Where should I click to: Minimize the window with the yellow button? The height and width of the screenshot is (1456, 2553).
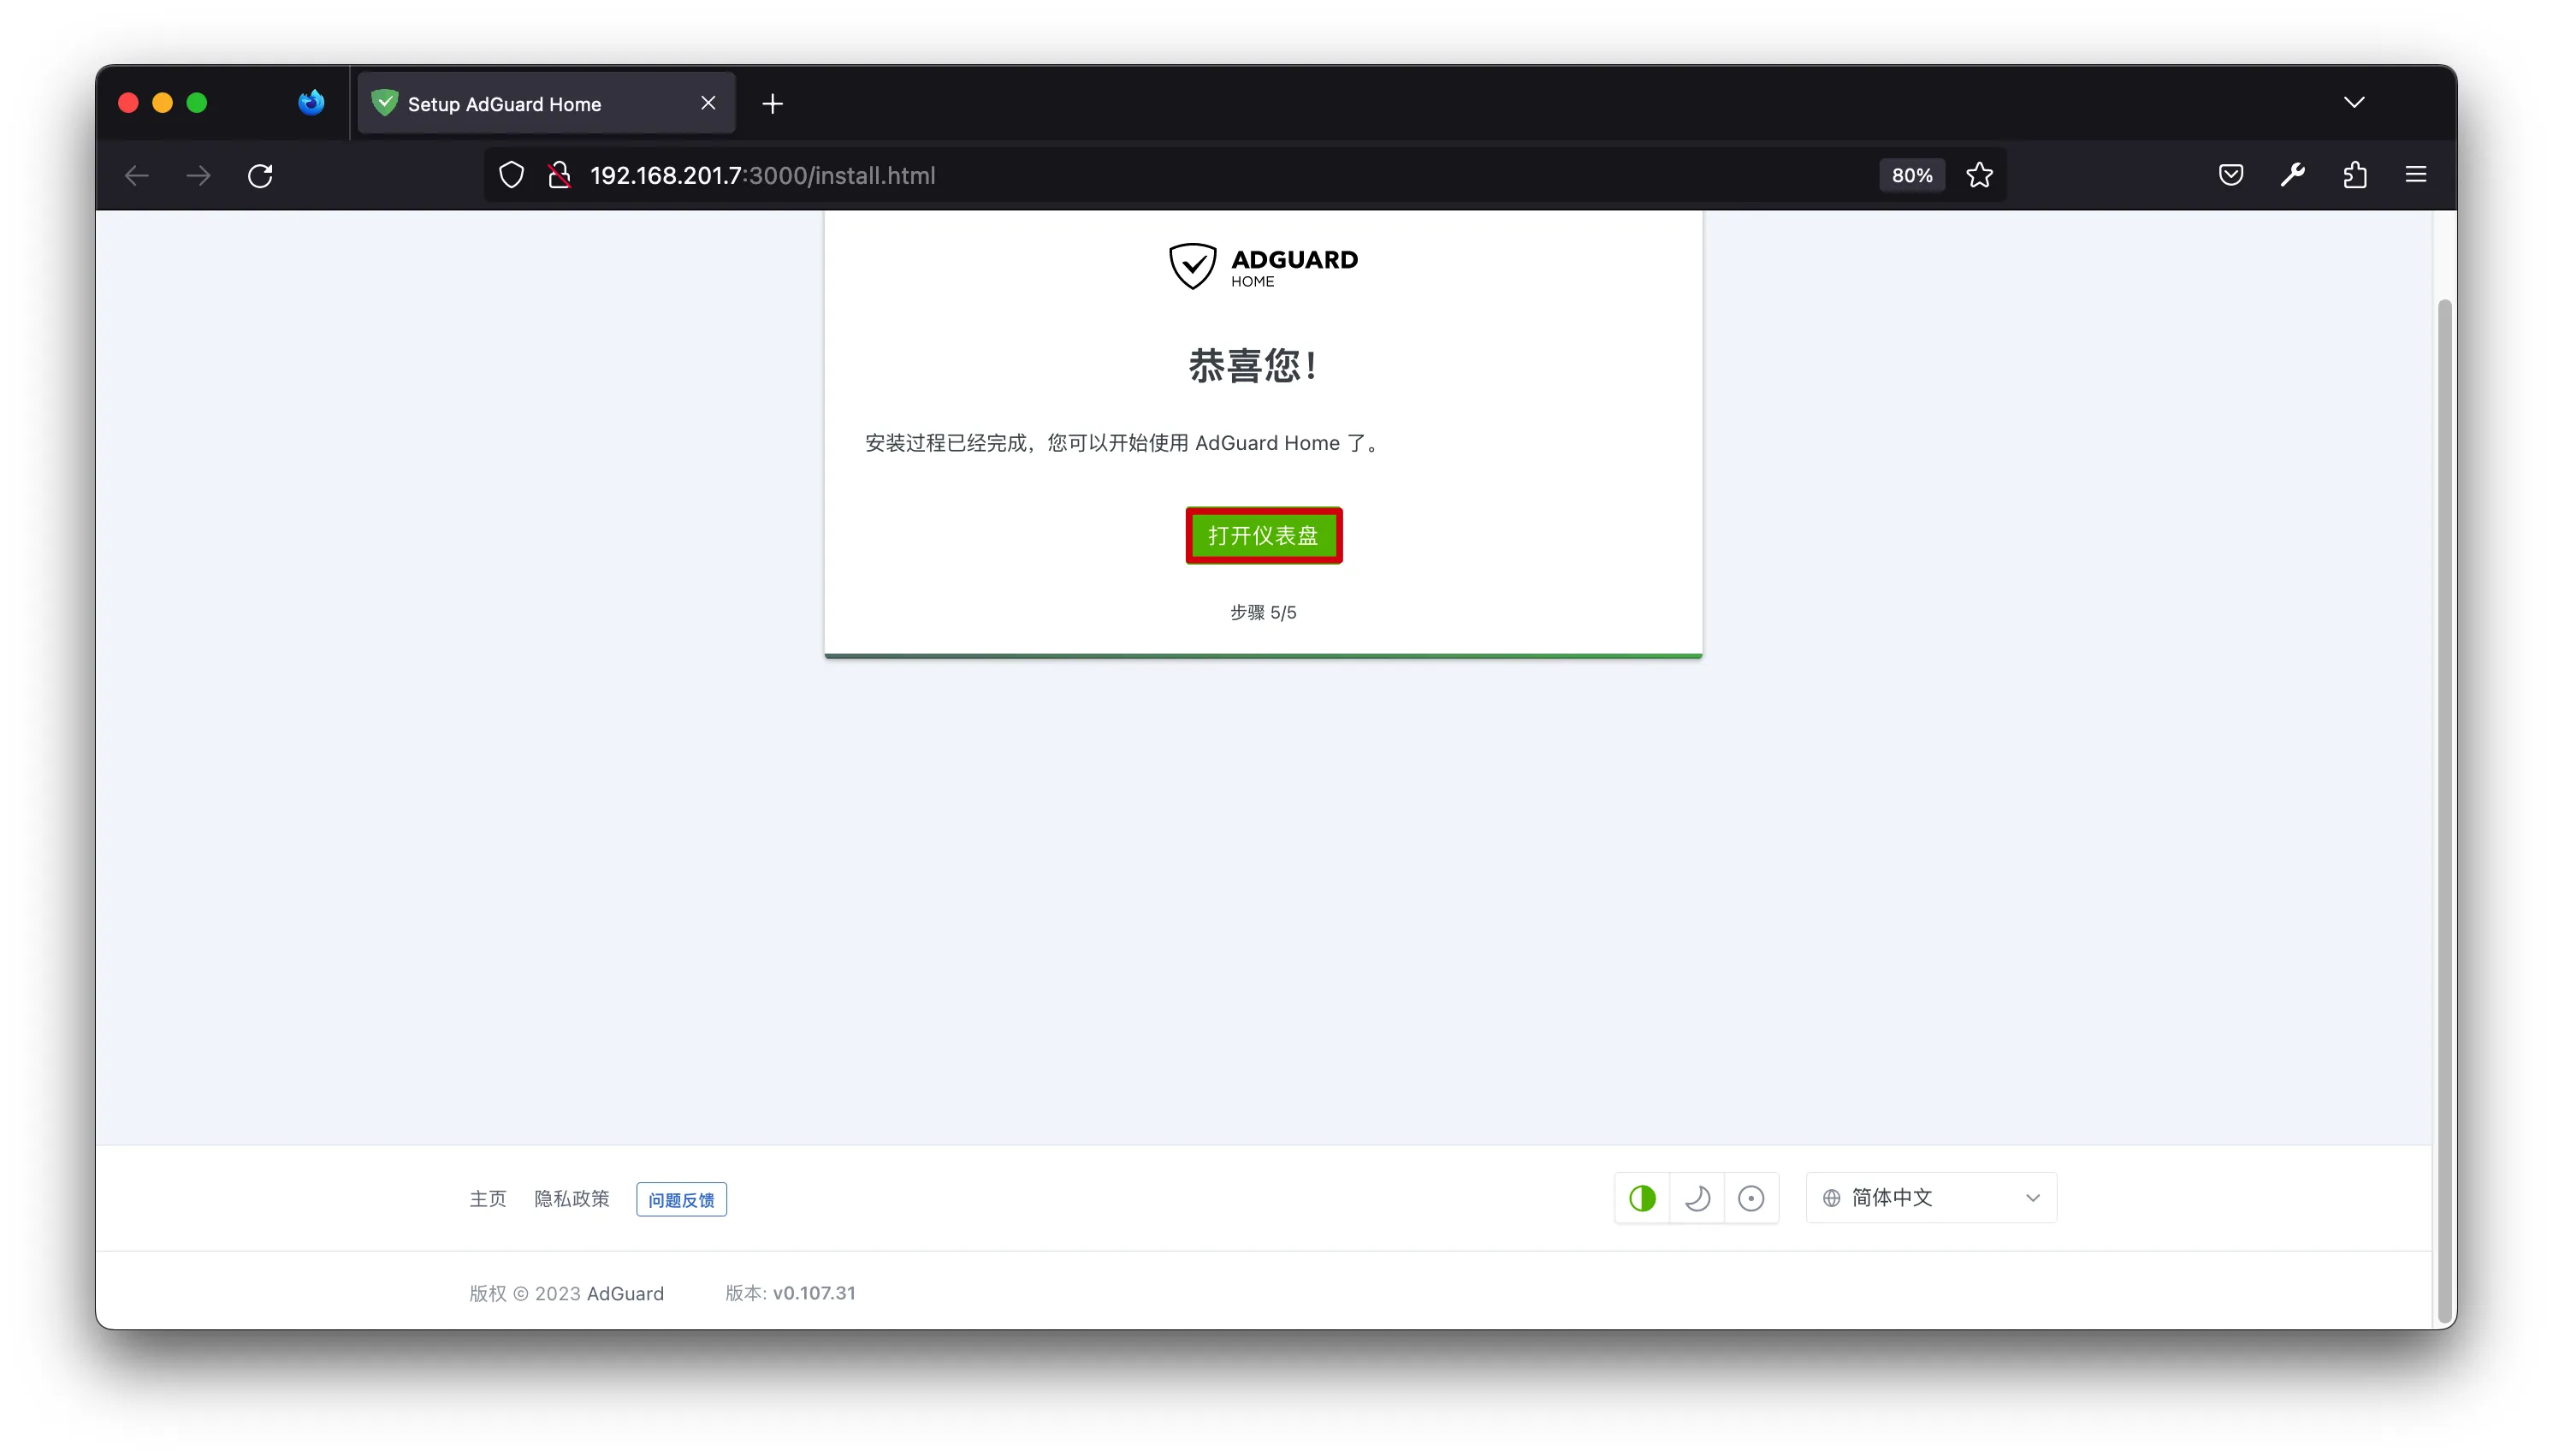point(162,103)
